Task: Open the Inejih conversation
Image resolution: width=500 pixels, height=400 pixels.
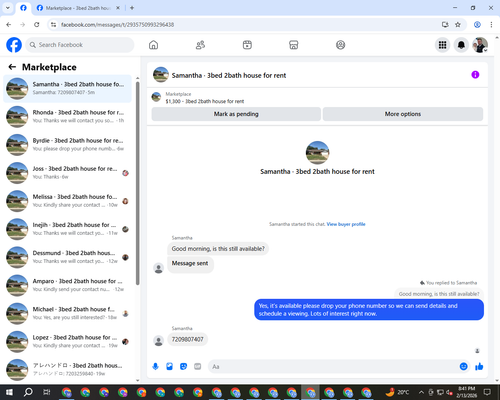Action: click(67, 229)
